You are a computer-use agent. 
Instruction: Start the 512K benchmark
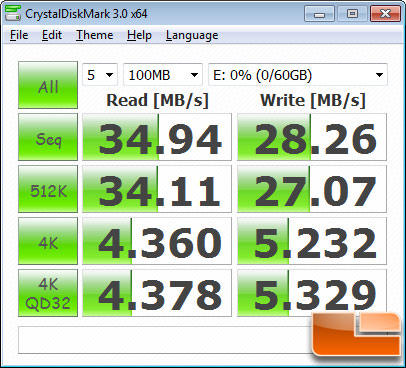point(48,189)
